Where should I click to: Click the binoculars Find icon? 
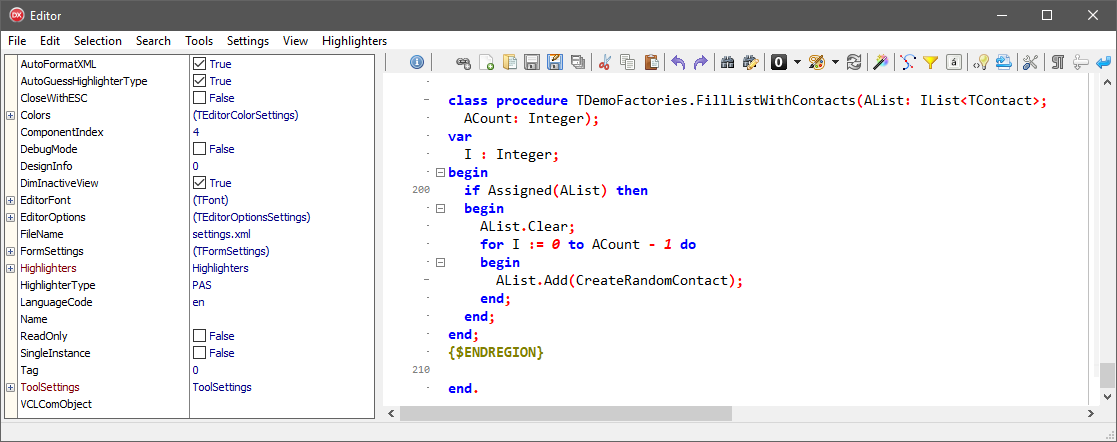point(728,62)
